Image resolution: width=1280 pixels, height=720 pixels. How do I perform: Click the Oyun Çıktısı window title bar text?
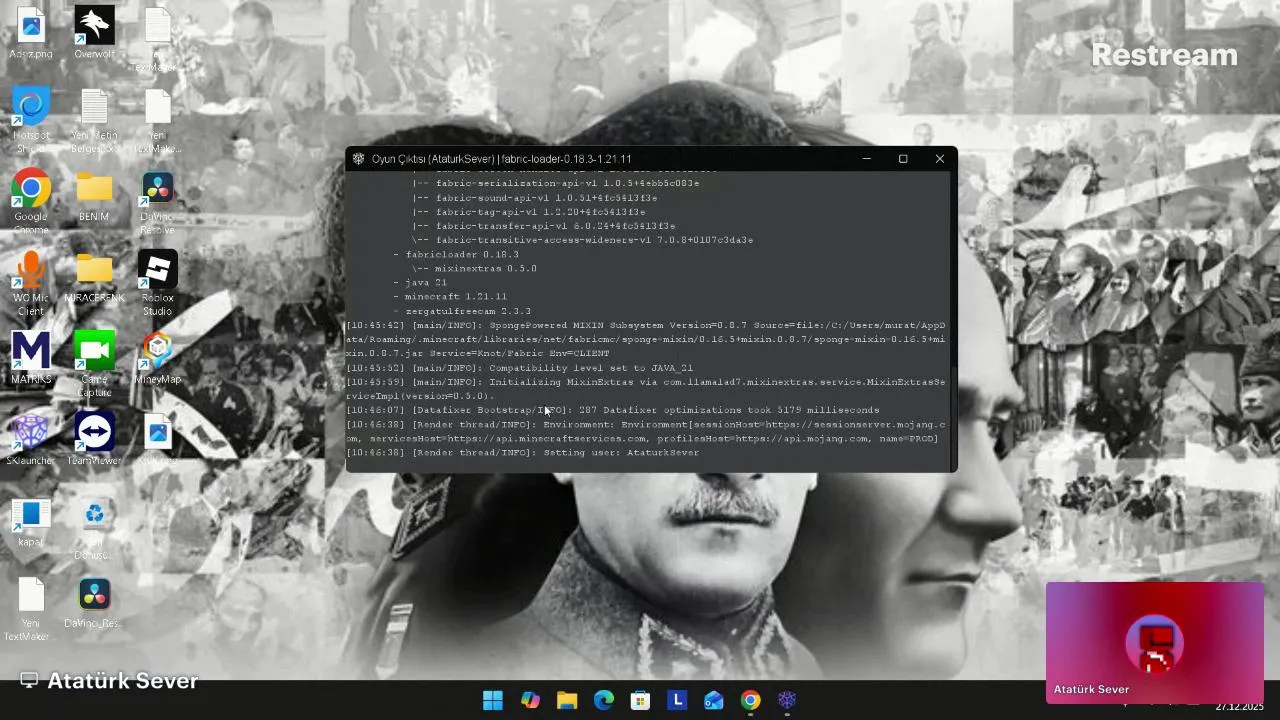[501, 159]
